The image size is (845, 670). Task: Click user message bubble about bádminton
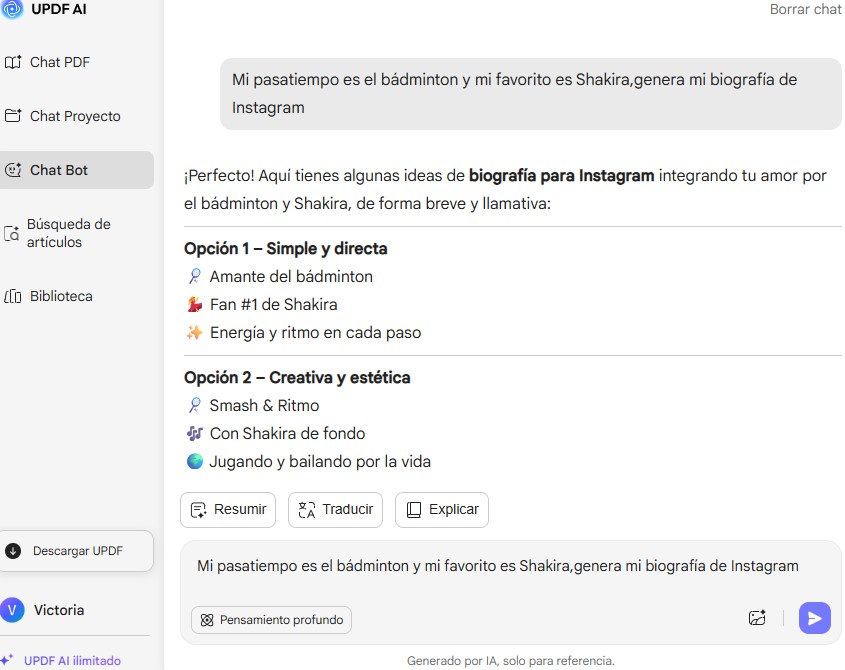tap(530, 94)
